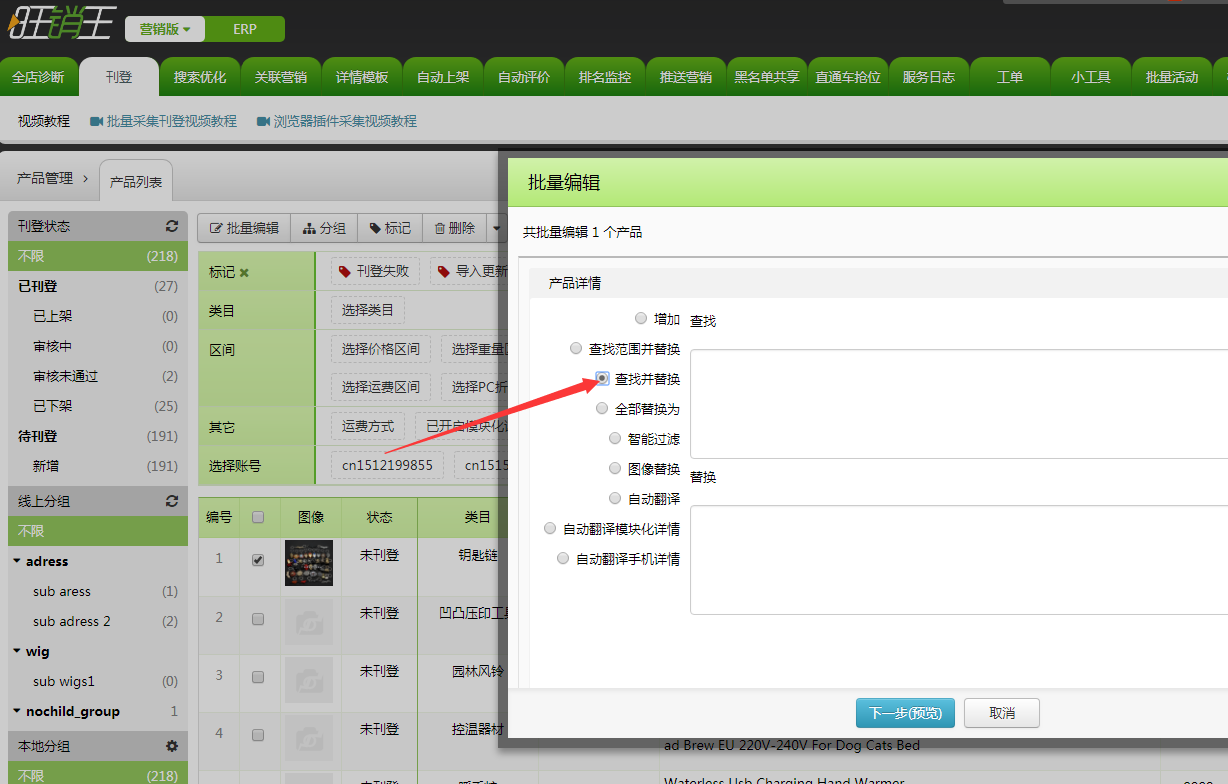Select the sub wigs1 group
The height and width of the screenshot is (784, 1228).
[x=97, y=681]
